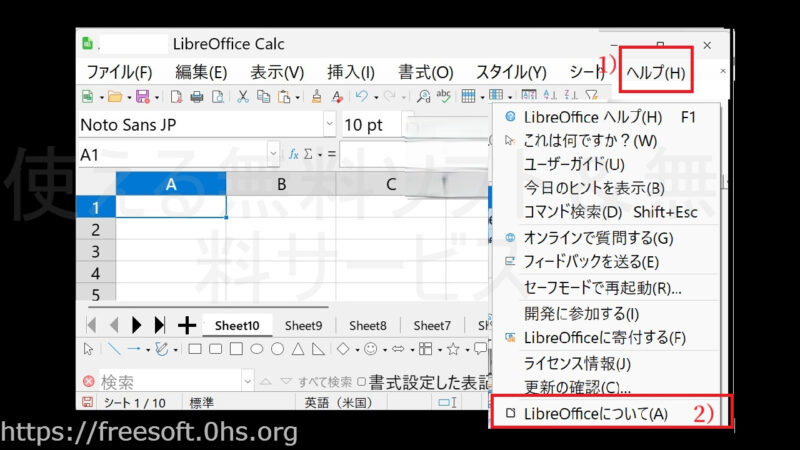The width and height of the screenshot is (800, 450).
Task: Select the Ellipse shape drawing tool
Action: point(256,349)
